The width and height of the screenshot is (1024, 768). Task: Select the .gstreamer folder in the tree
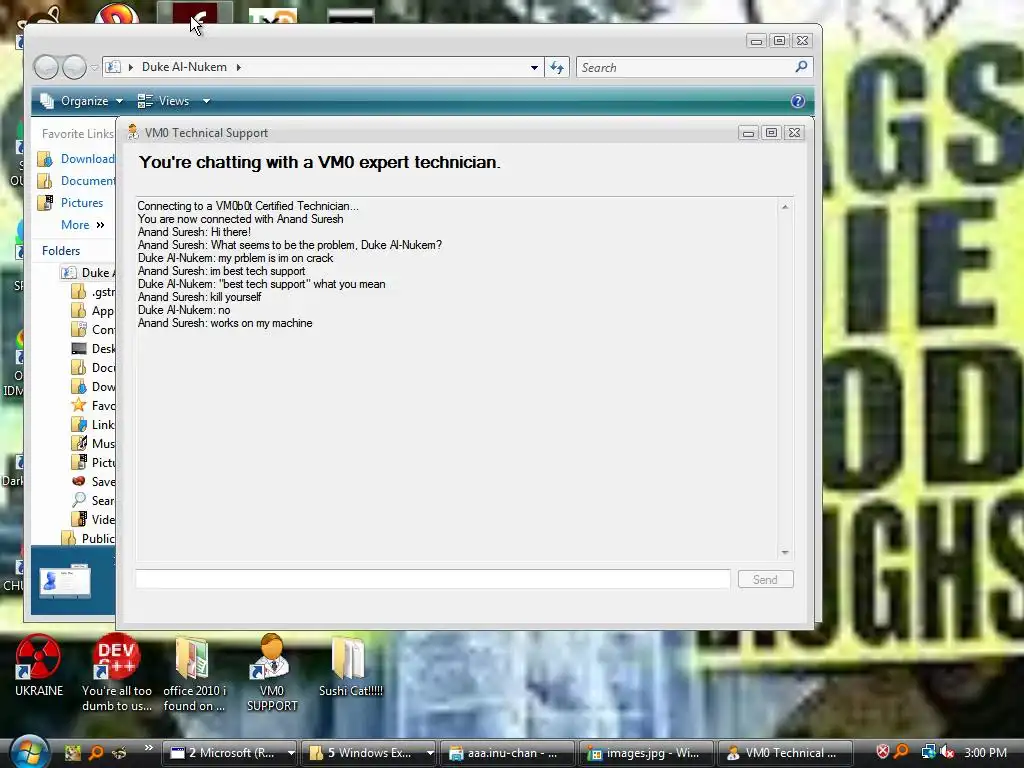point(93,292)
